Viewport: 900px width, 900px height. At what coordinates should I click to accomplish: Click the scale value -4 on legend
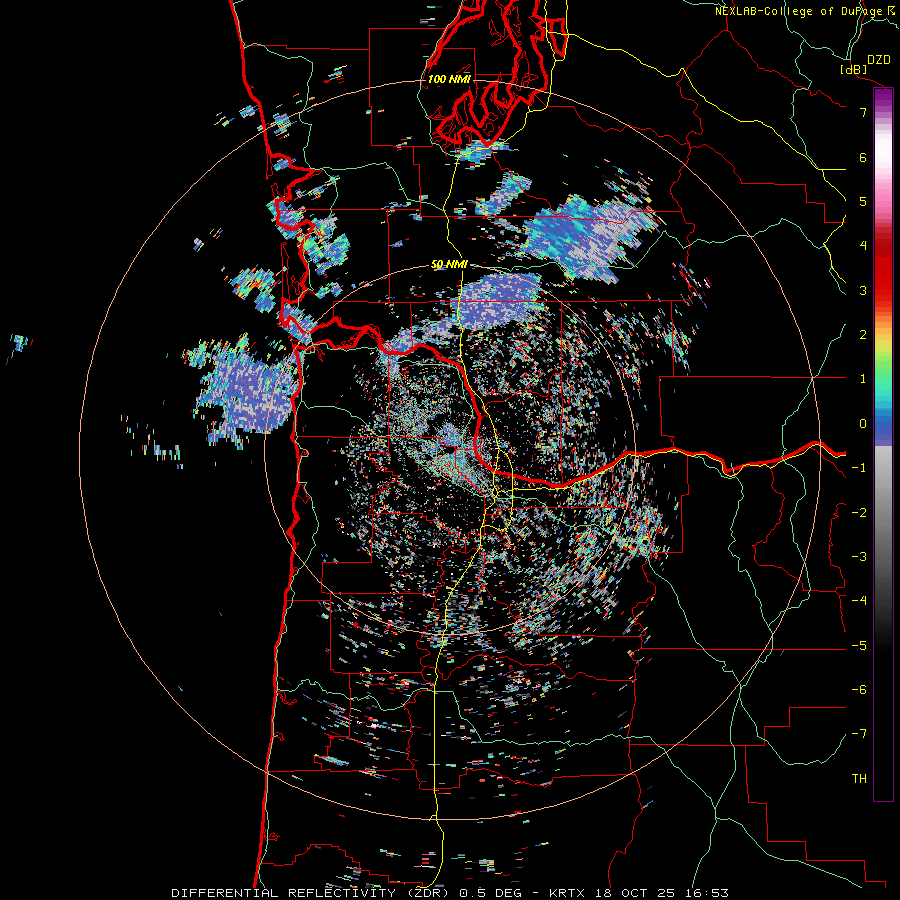point(859,600)
